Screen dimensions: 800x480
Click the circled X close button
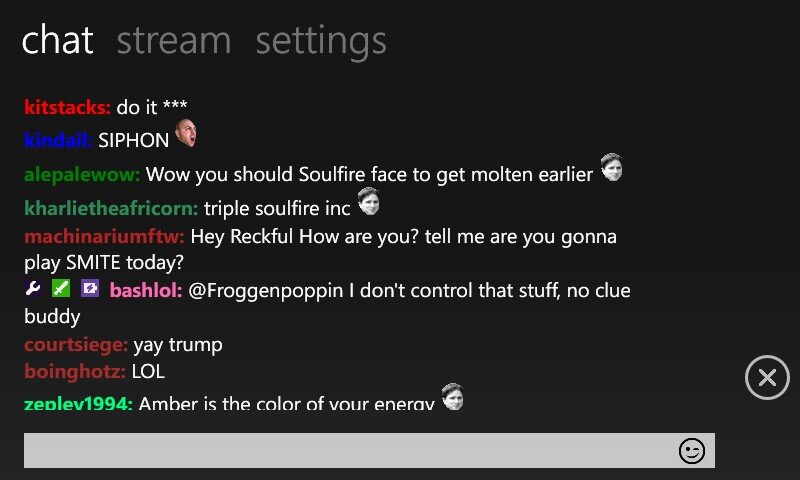tap(767, 377)
